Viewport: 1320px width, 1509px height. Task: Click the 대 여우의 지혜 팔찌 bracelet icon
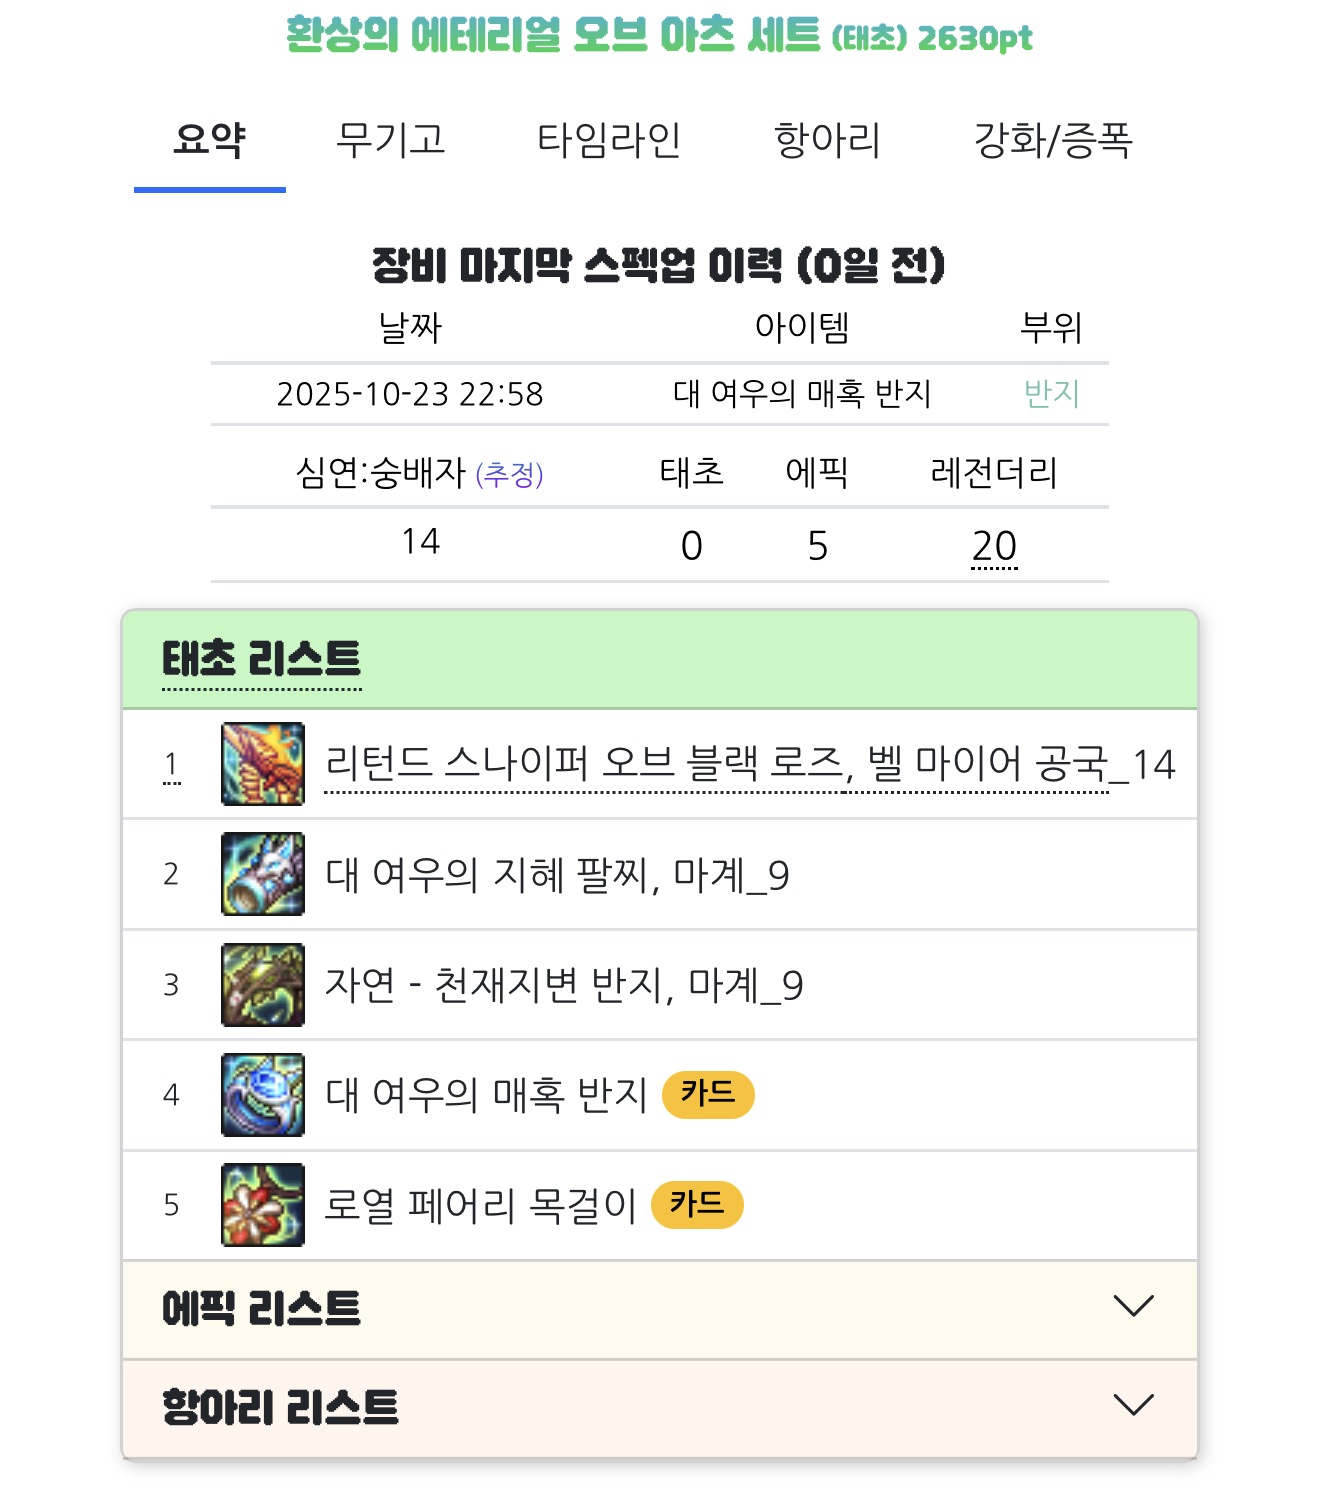(x=263, y=874)
